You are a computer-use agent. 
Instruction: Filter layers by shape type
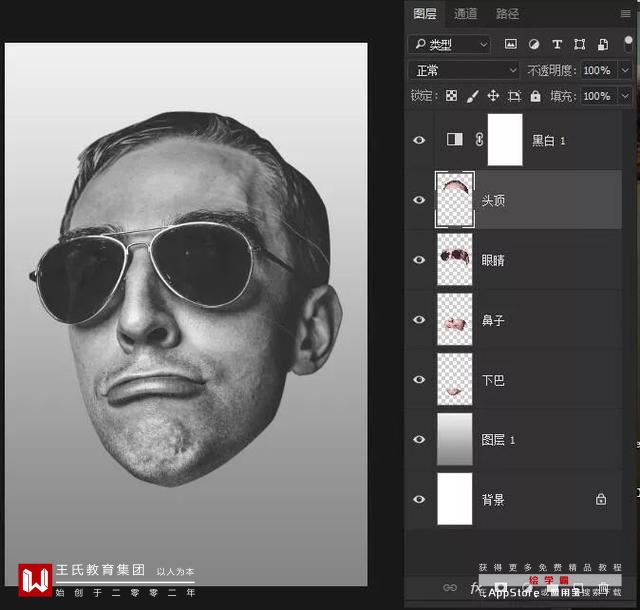[579, 44]
